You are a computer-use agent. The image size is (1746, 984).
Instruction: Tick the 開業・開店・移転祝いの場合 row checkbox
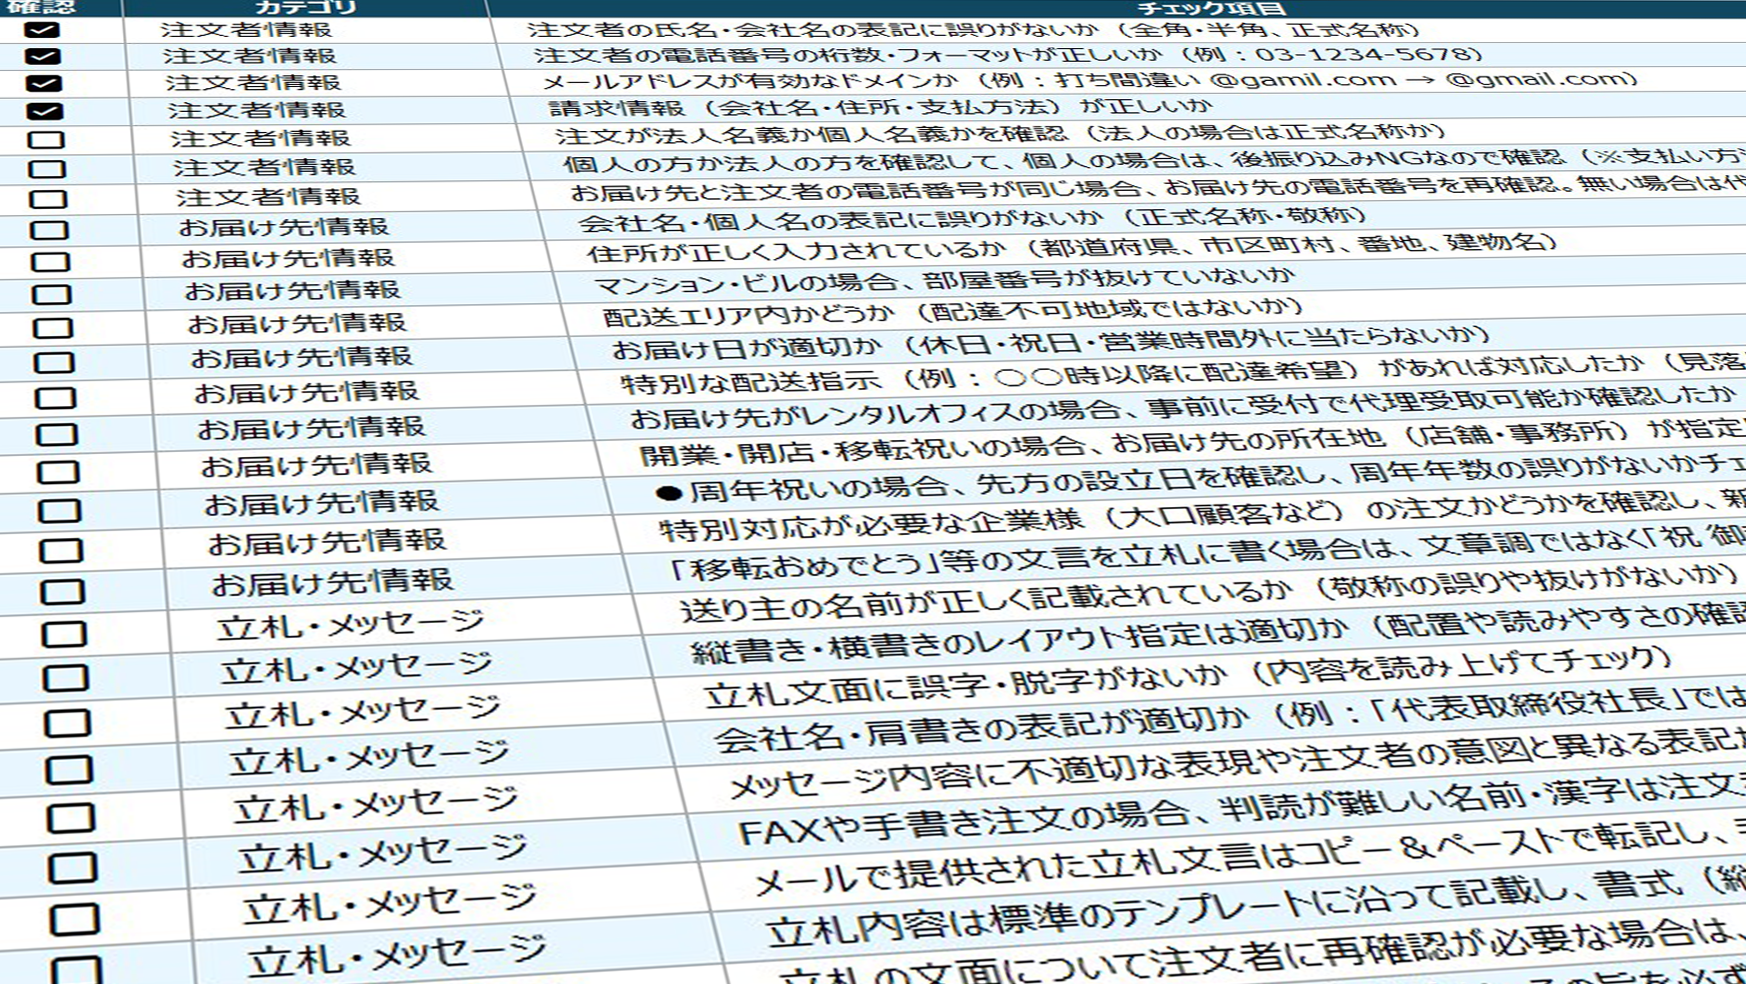[x=58, y=472]
